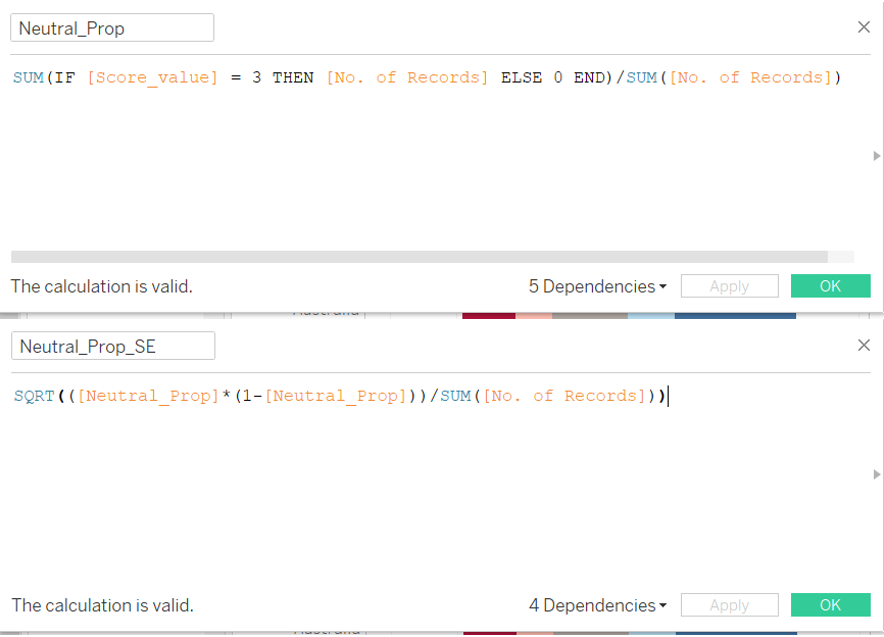Click empty area of Neutral_Prop_SE formula editor
Screen dimensions: 884x637
440,500
